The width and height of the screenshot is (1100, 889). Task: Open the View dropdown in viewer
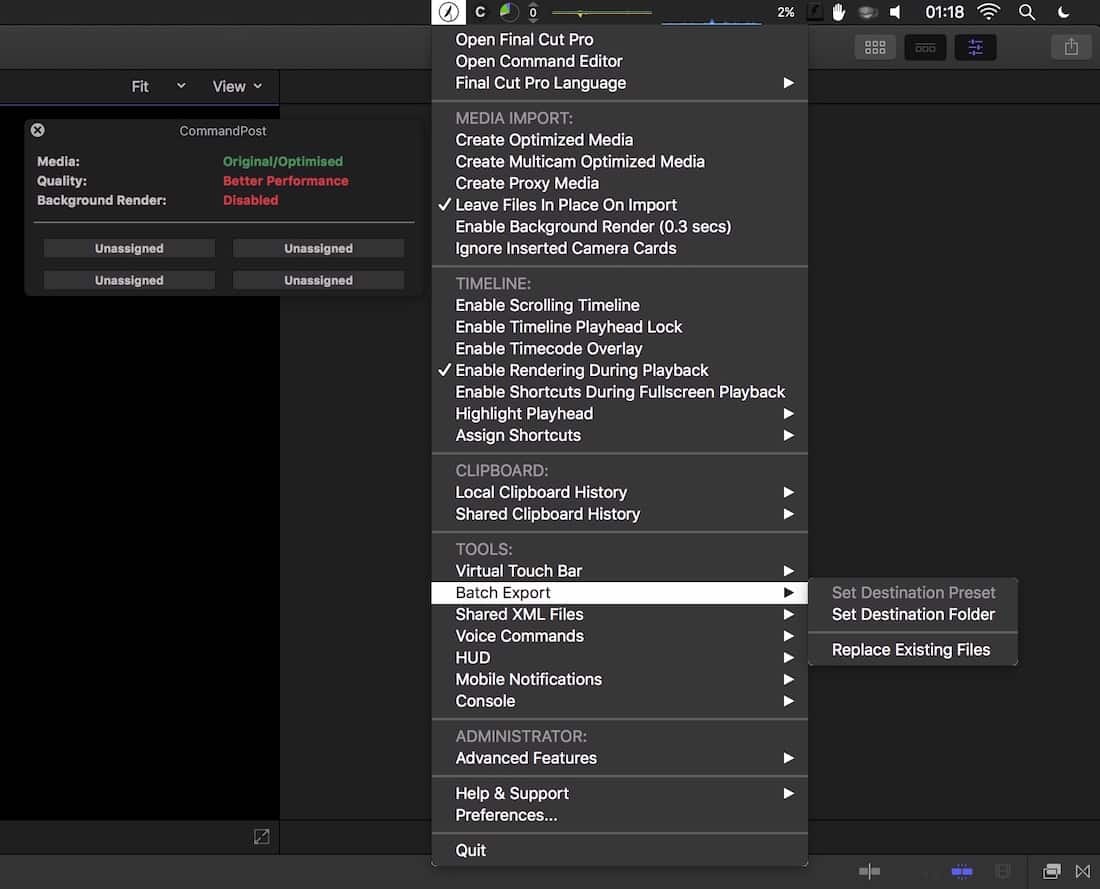[x=237, y=86]
